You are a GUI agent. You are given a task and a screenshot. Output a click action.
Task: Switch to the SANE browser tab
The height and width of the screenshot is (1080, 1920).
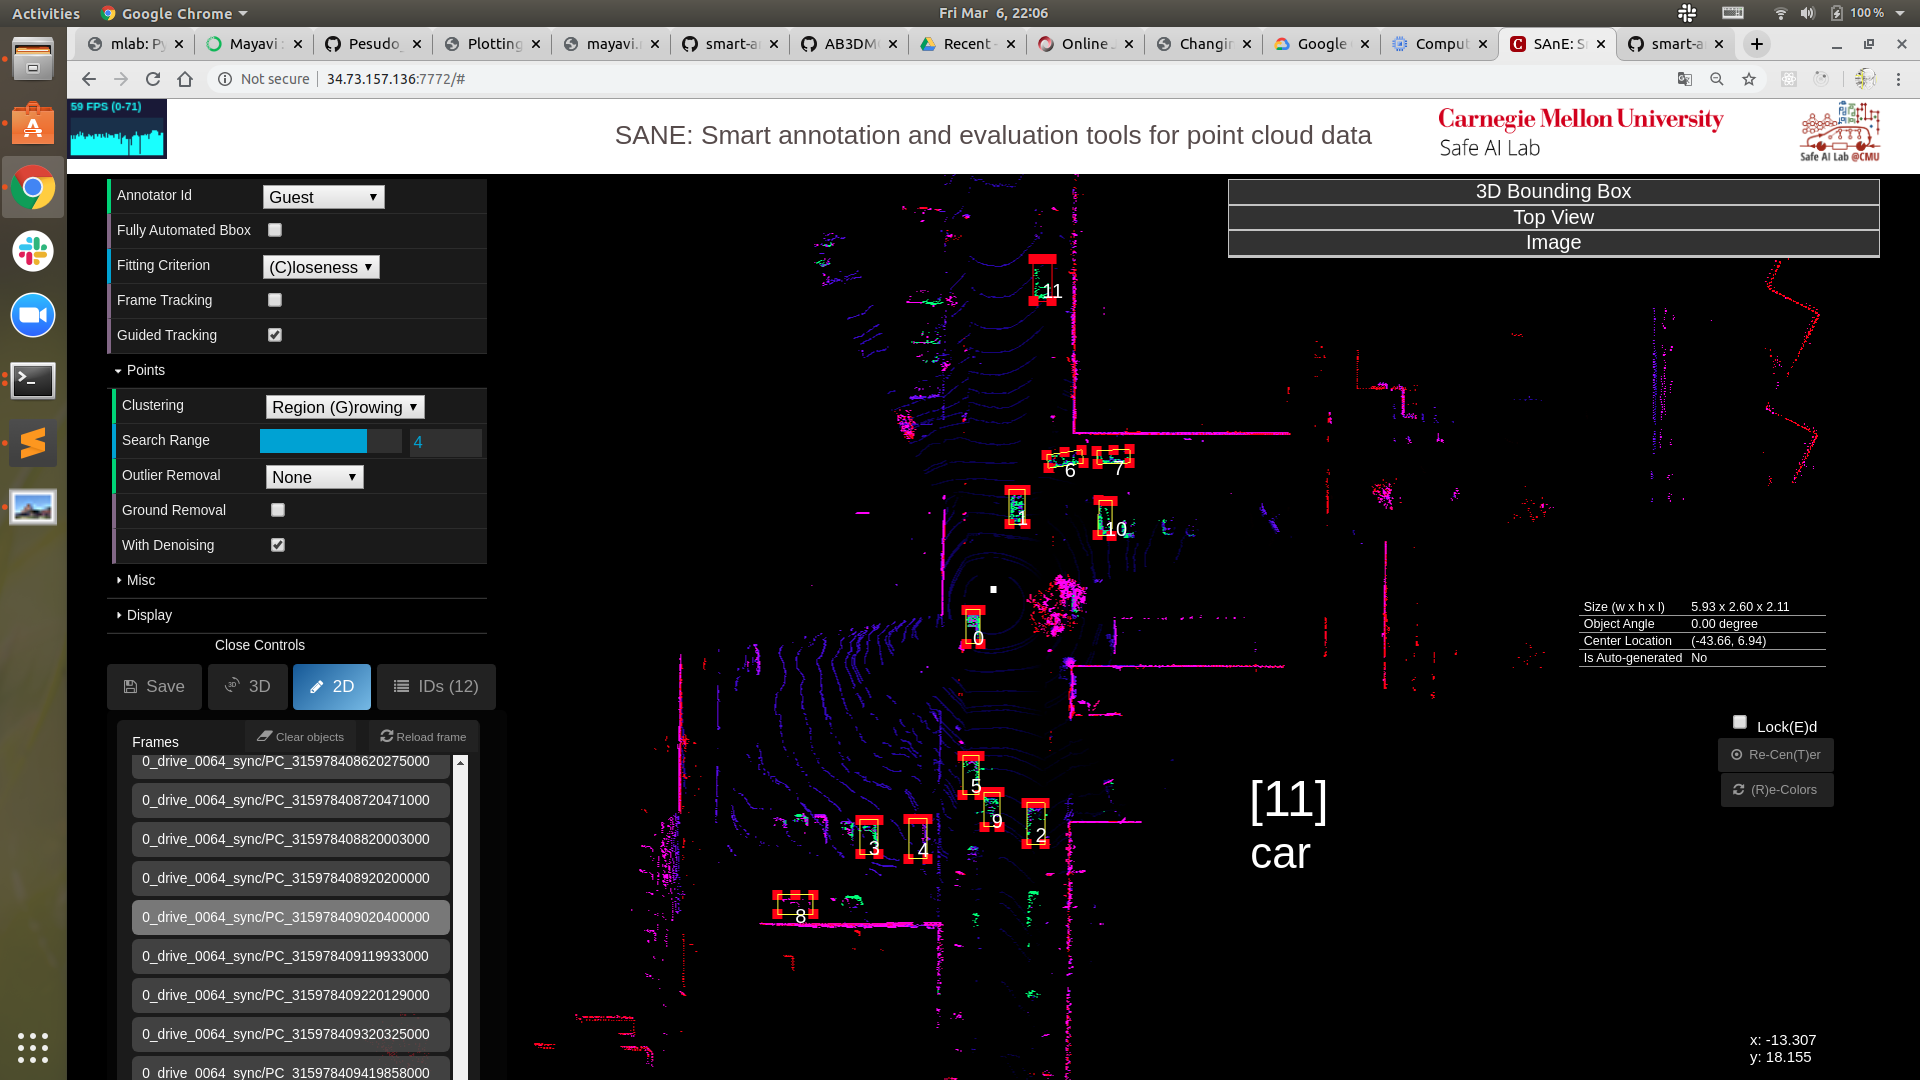pyautogui.click(x=1556, y=44)
